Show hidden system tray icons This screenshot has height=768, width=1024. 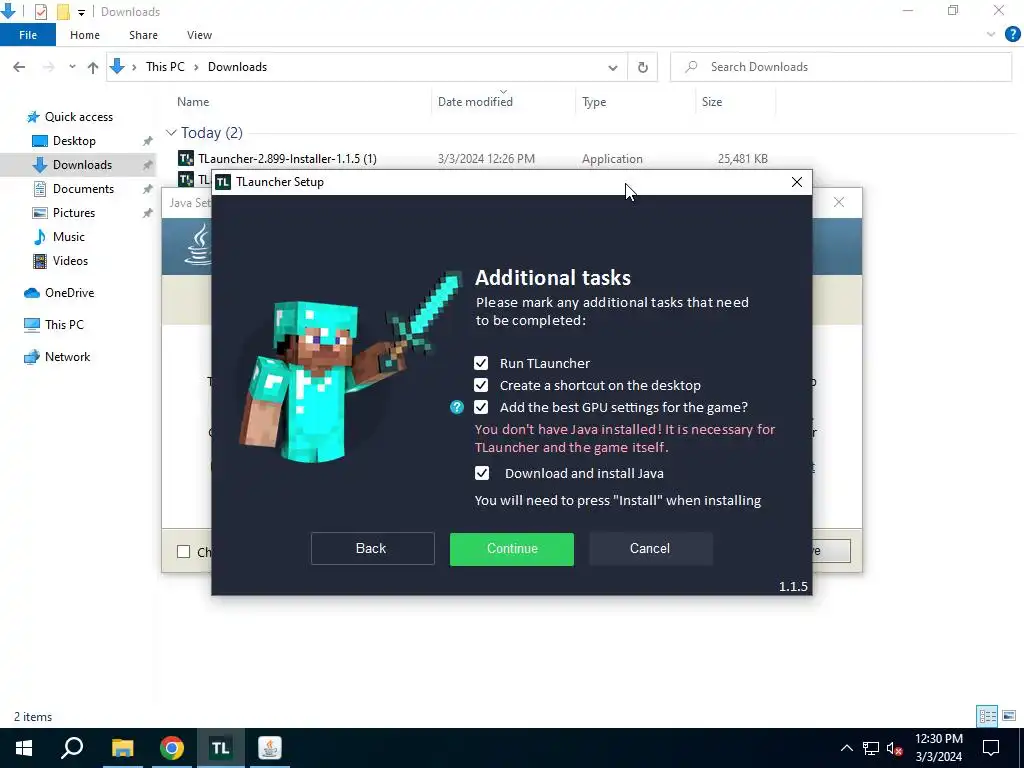[x=846, y=748]
